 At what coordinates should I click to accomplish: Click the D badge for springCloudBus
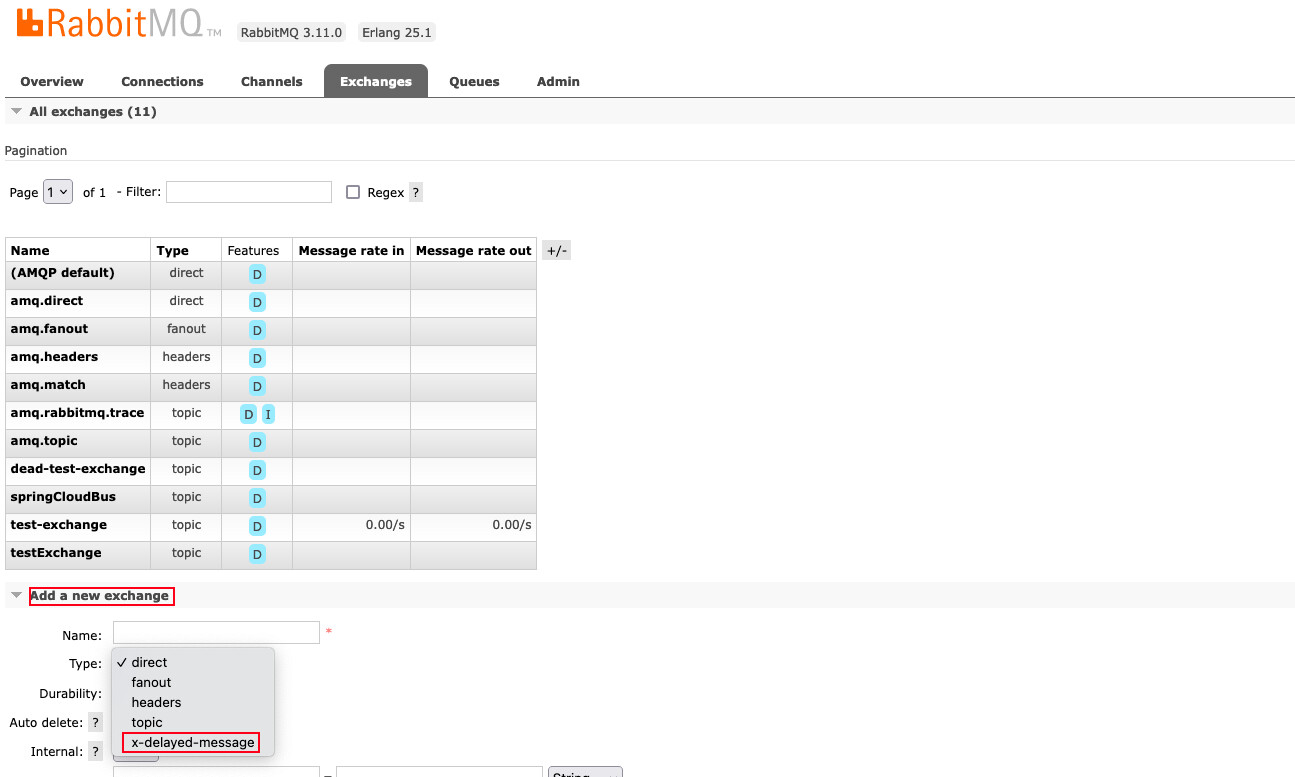[x=257, y=498]
